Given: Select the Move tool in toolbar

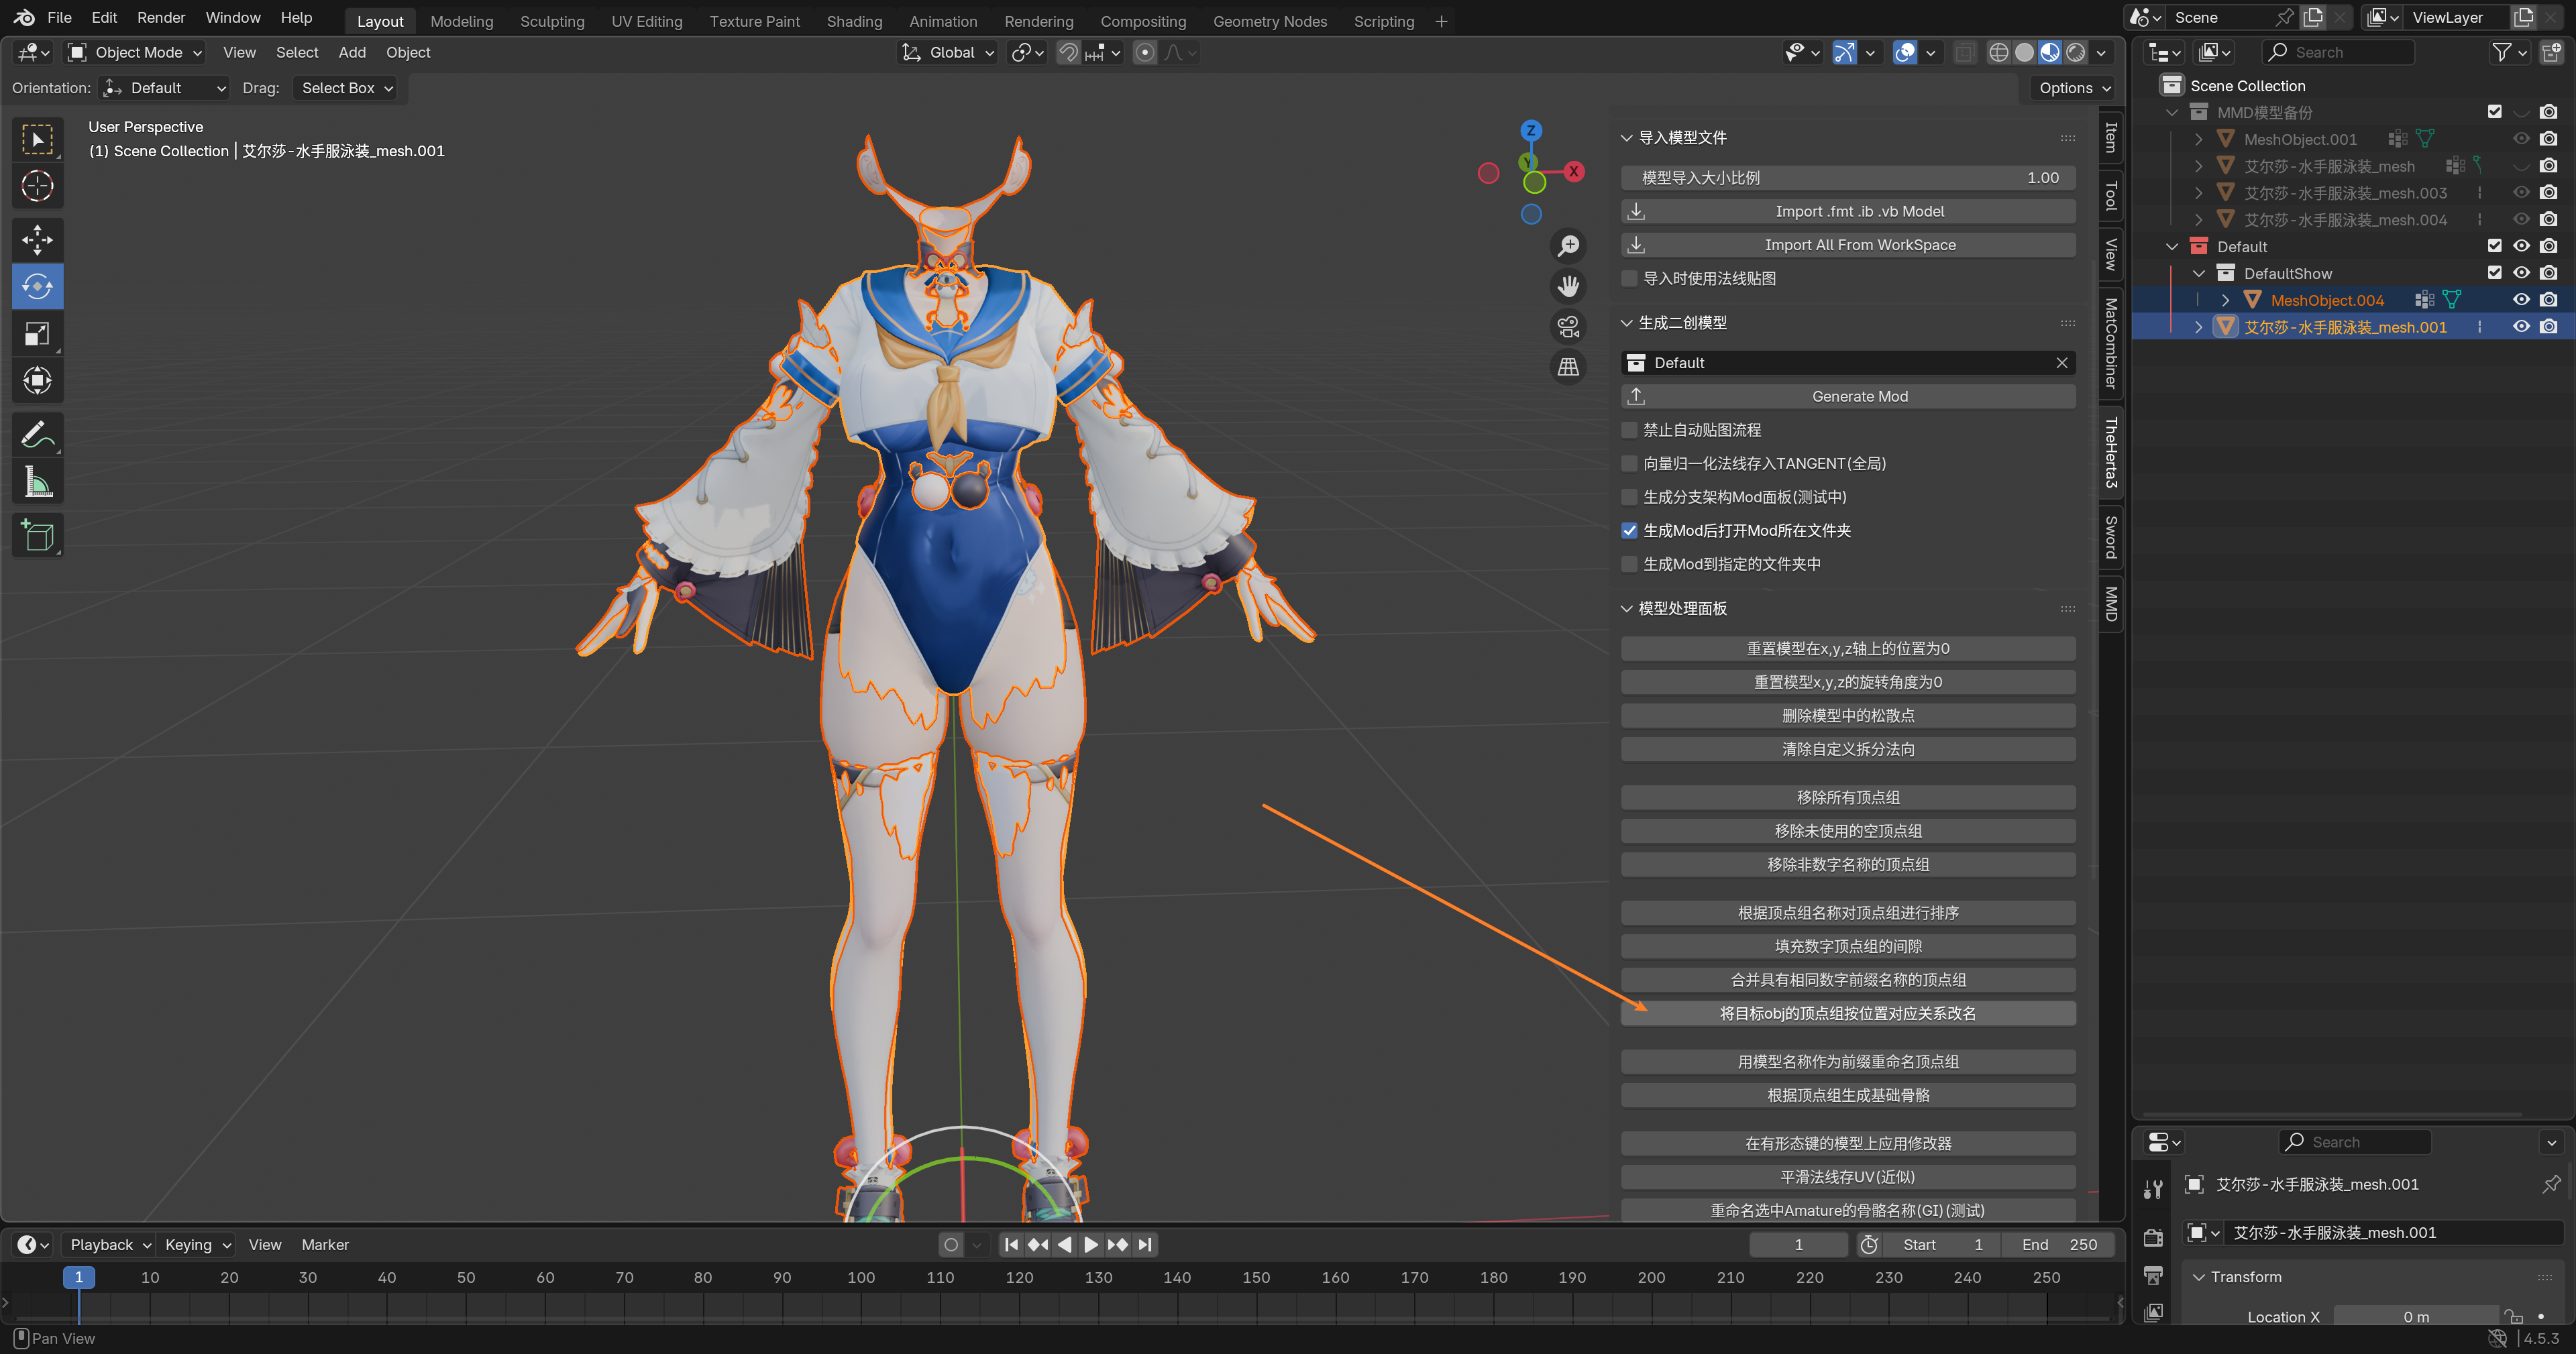Looking at the screenshot, I should click(x=37, y=239).
